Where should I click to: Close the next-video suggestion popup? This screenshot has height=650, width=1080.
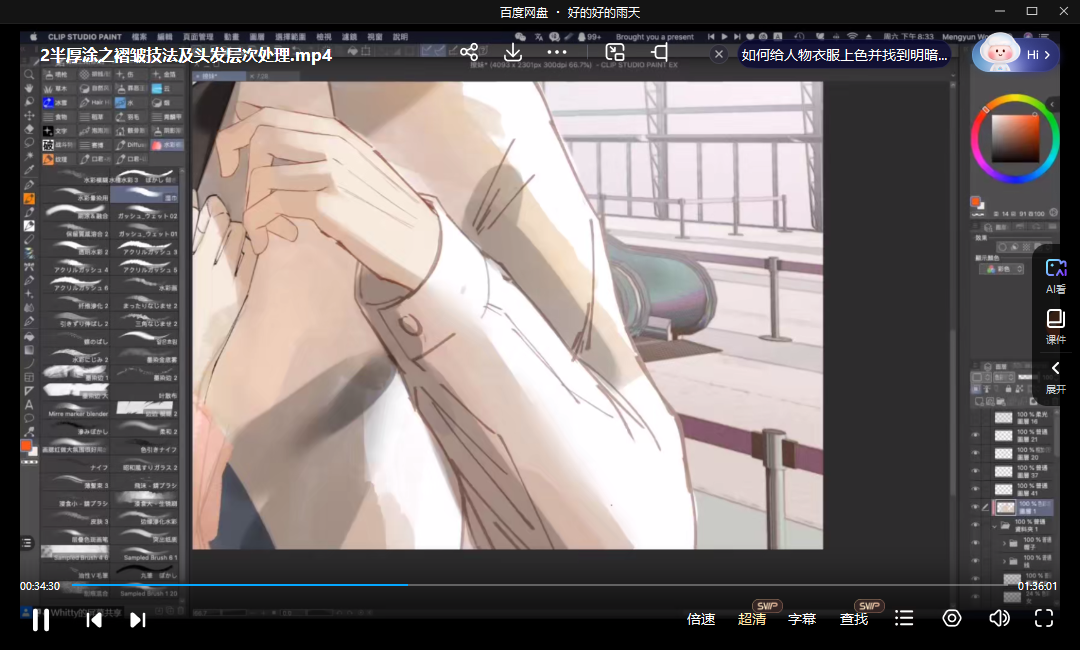point(718,54)
